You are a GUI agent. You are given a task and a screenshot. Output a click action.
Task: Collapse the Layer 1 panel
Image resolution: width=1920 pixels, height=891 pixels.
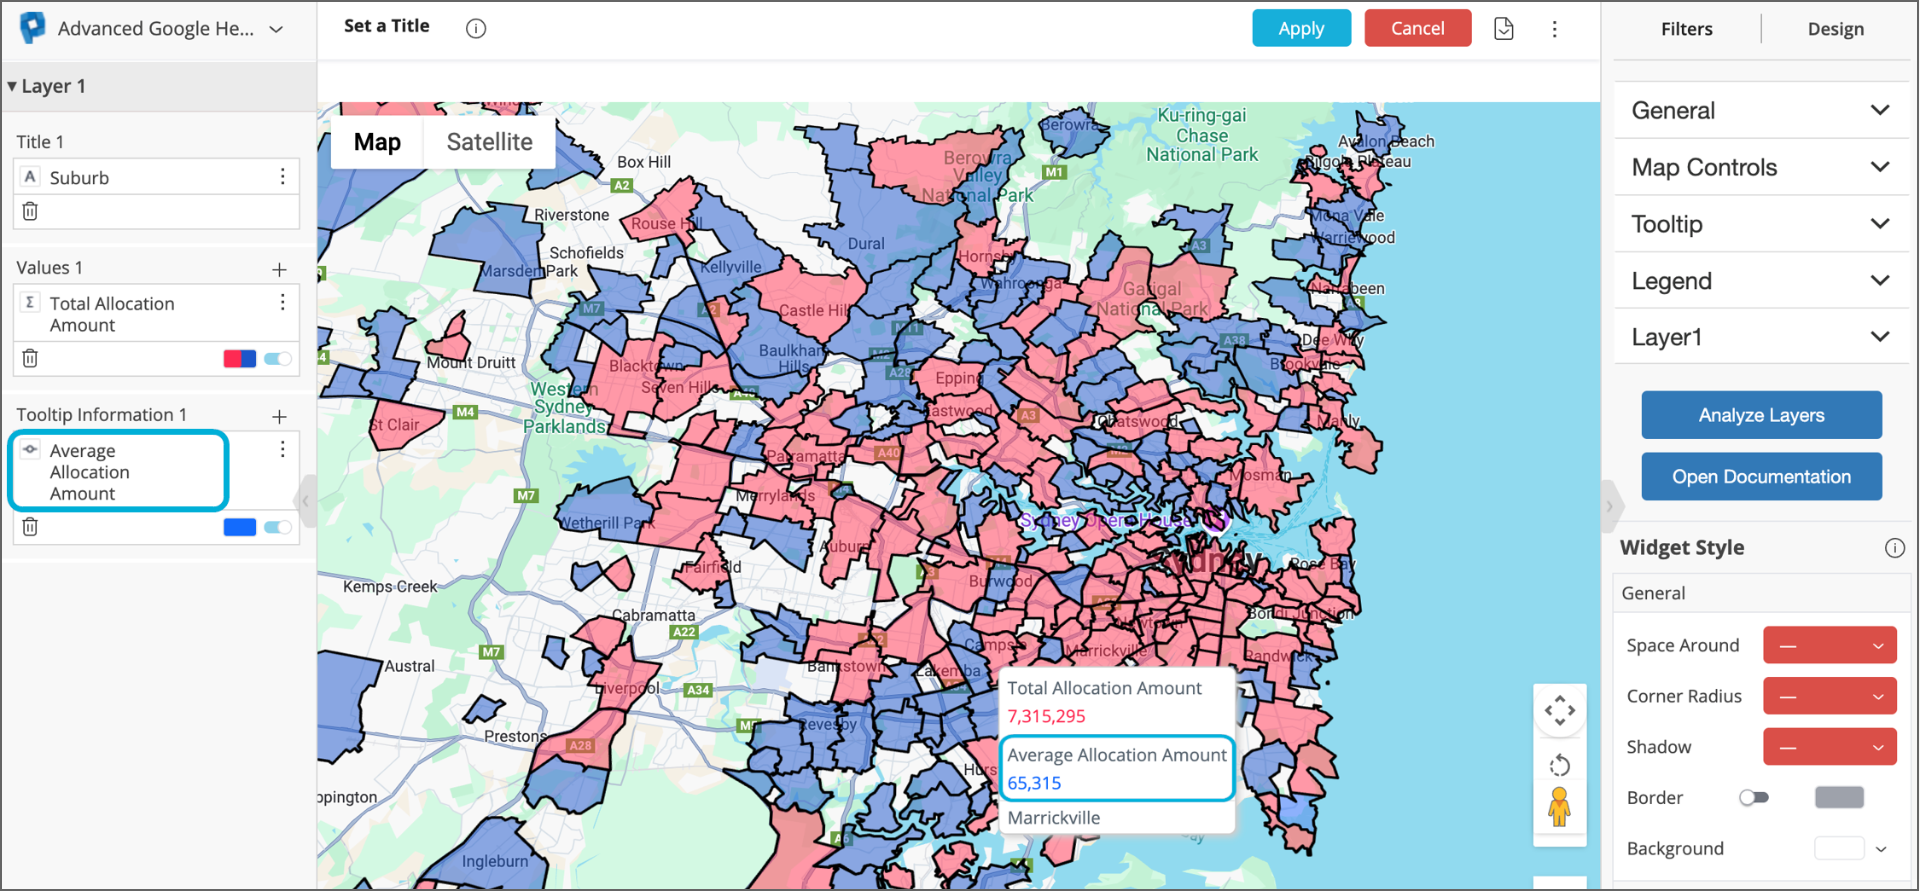click(x=12, y=86)
